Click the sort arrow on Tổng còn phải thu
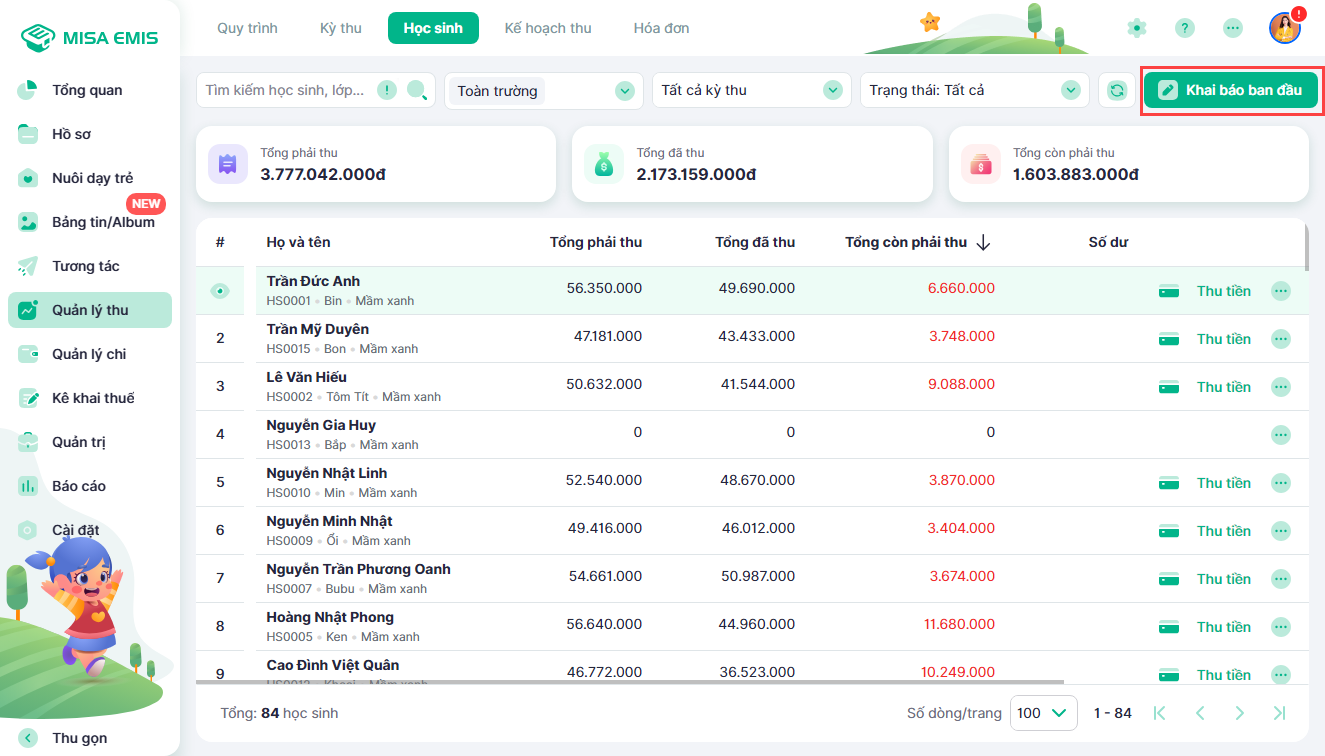Image resolution: width=1325 pixels, height=756 pixels. (x=983, y=243)
